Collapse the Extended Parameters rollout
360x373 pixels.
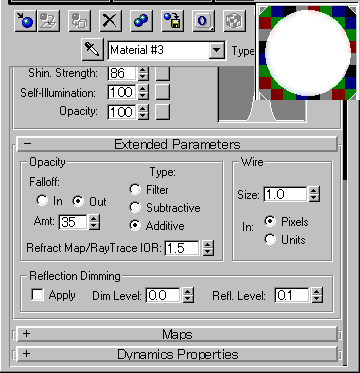(177, 144)
